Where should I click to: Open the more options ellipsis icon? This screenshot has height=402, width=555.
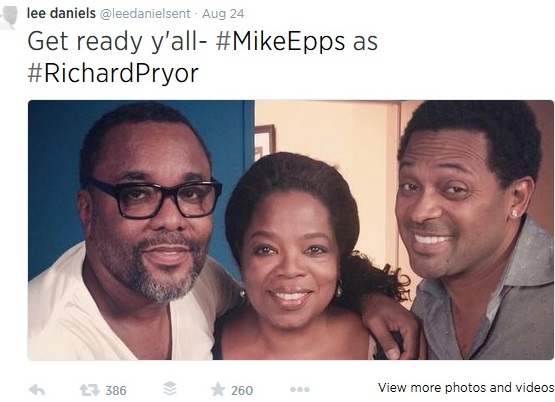tap(300, 390)
